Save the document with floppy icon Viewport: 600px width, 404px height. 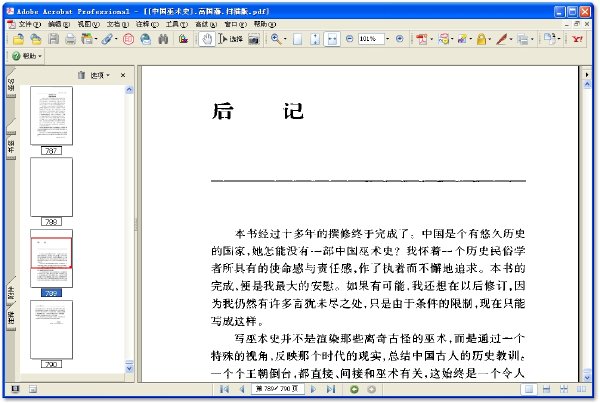point(53,39)
